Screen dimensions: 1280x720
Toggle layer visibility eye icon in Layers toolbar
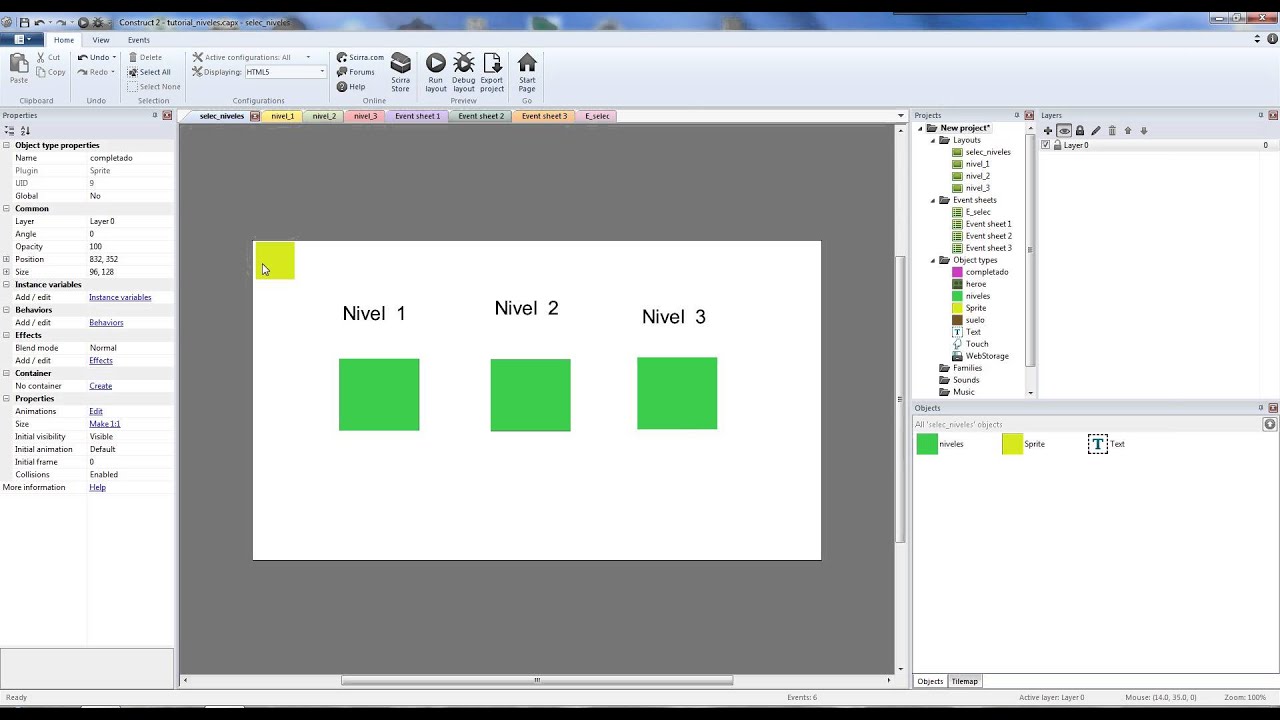1064,130
